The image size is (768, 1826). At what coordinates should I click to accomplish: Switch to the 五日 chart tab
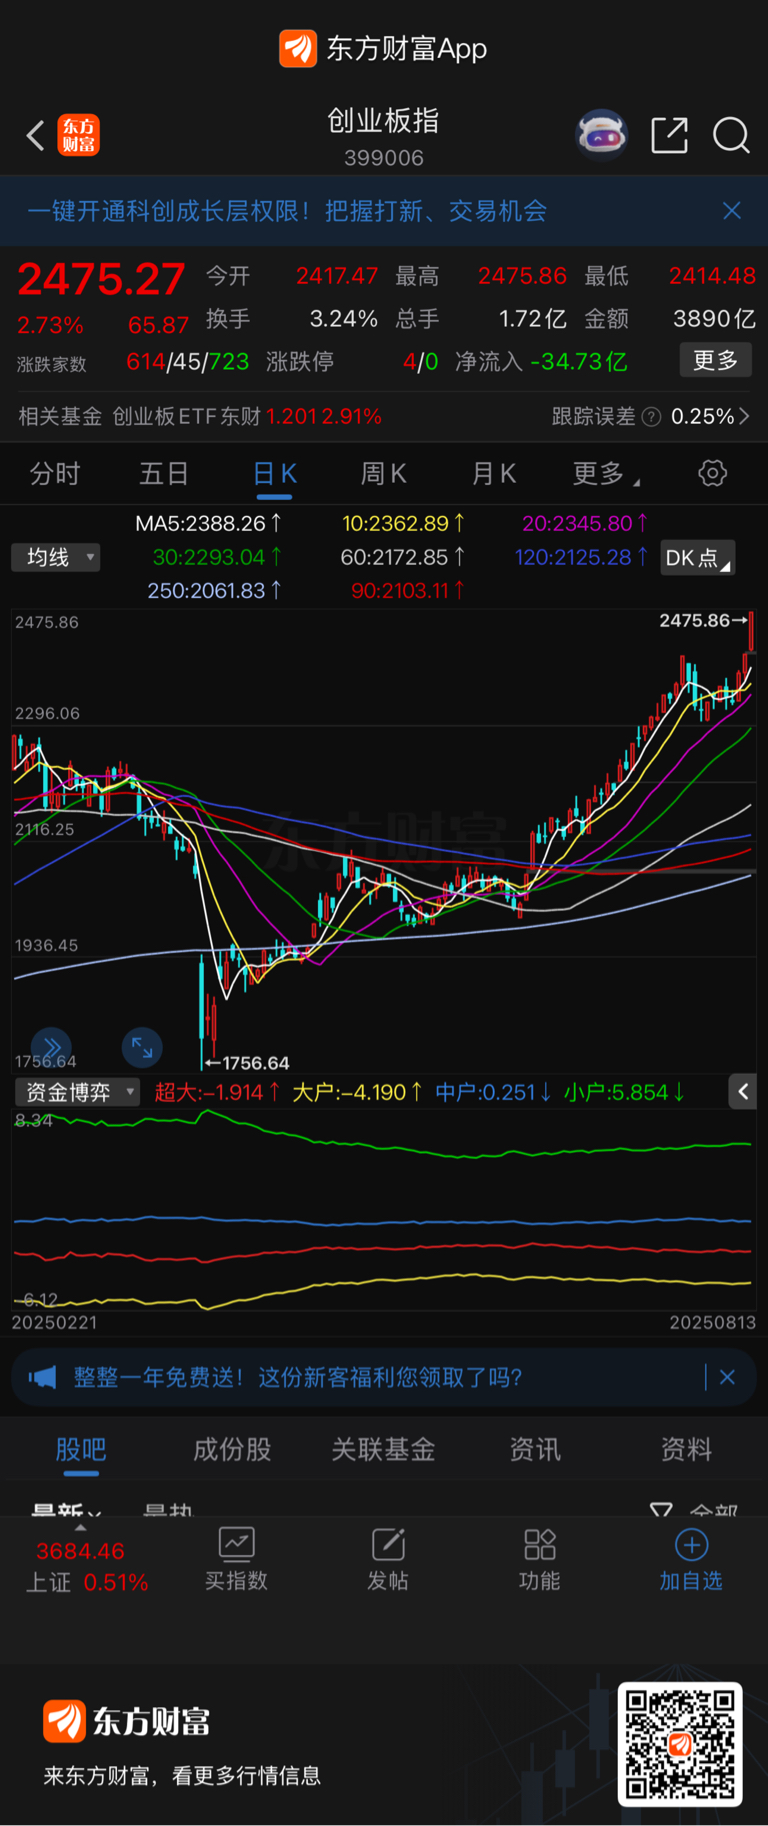click(164, 473)
